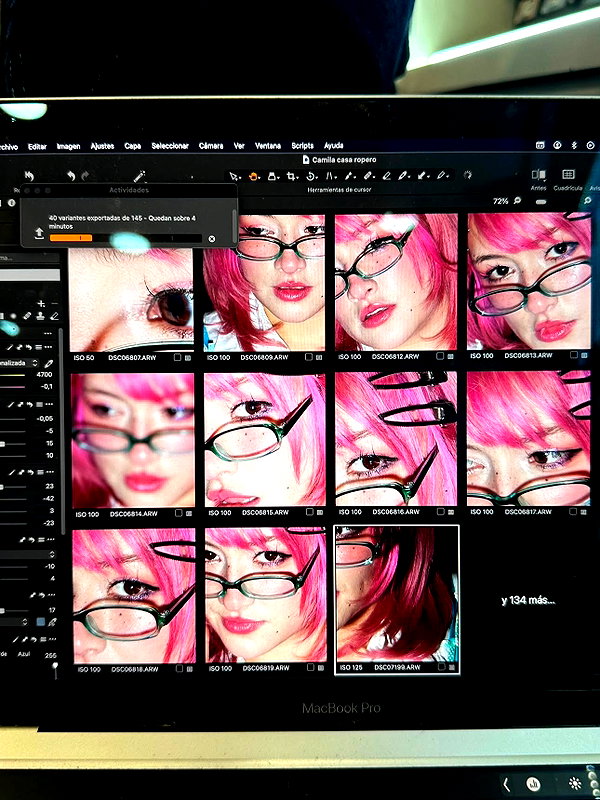
Task: Open the Seleccionar menu
Action: (170, 146)
